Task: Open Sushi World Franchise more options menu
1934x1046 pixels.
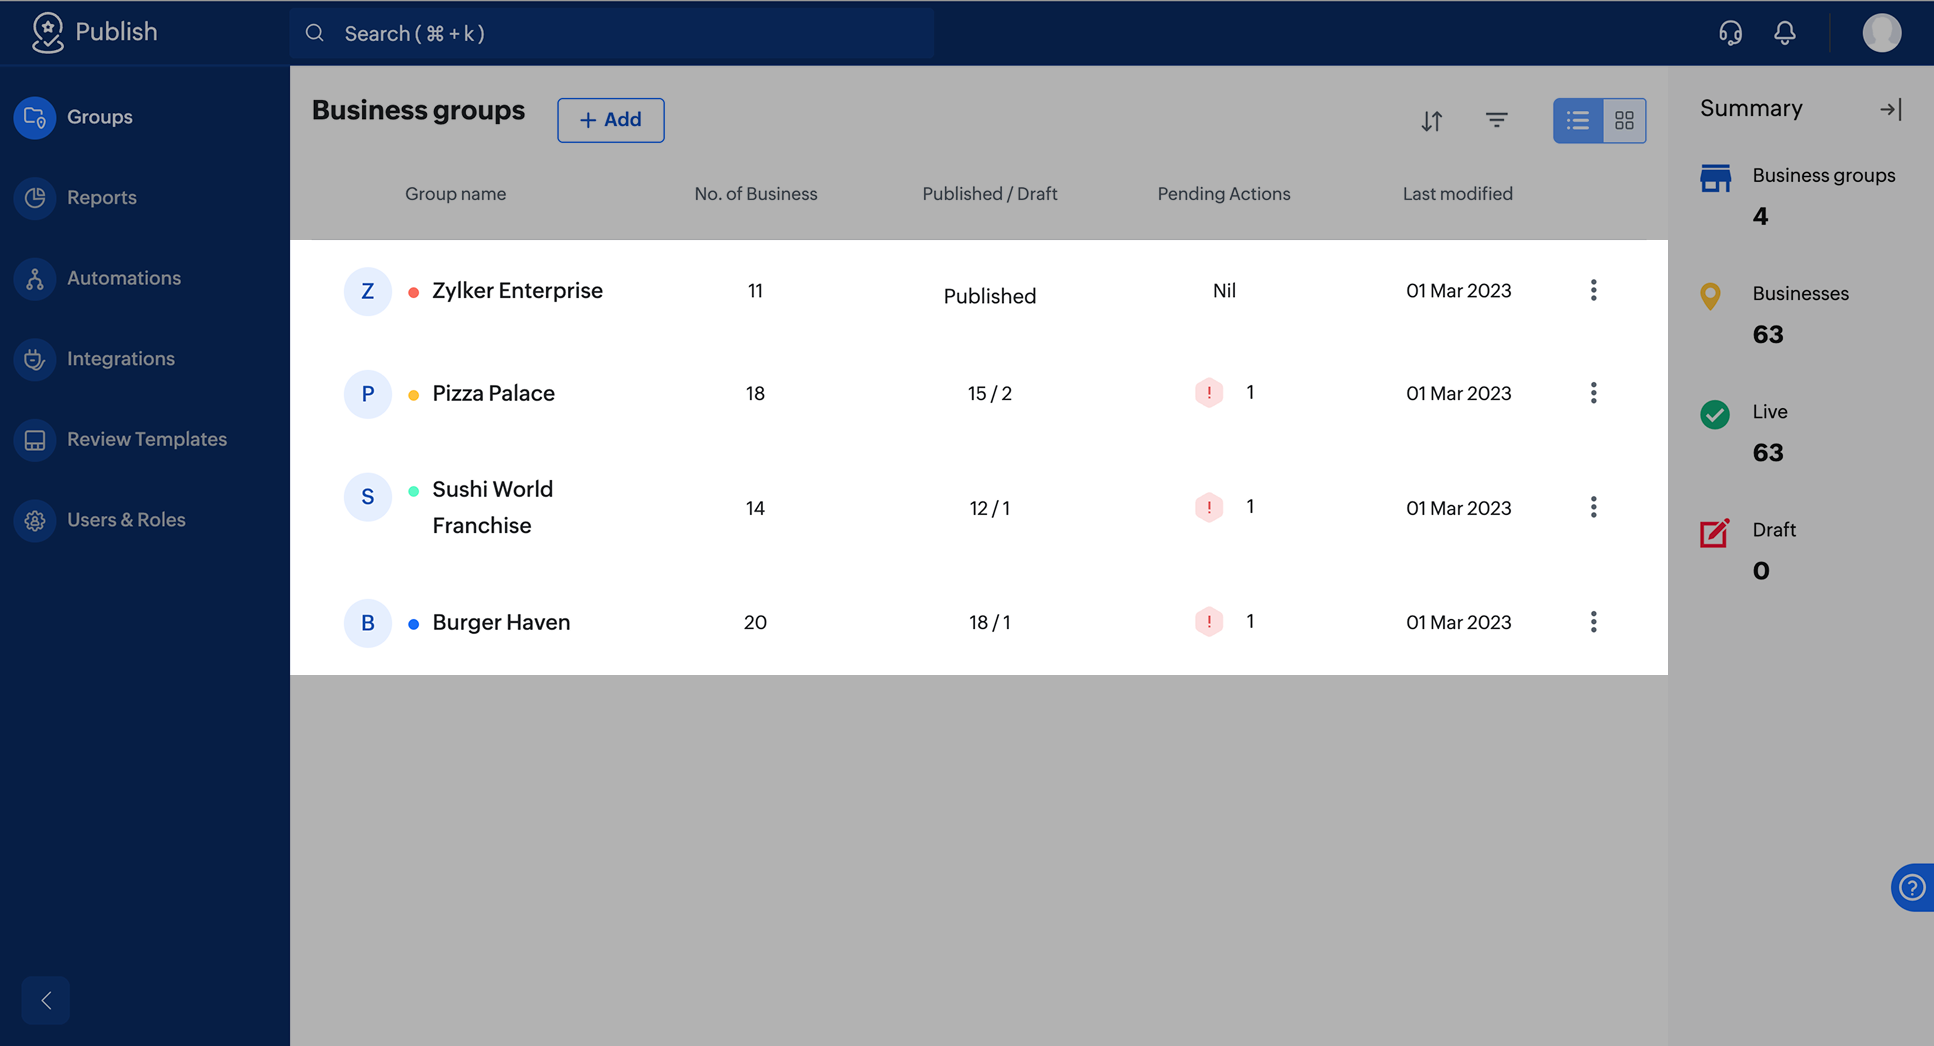Action: click(x=1593, y=507)
